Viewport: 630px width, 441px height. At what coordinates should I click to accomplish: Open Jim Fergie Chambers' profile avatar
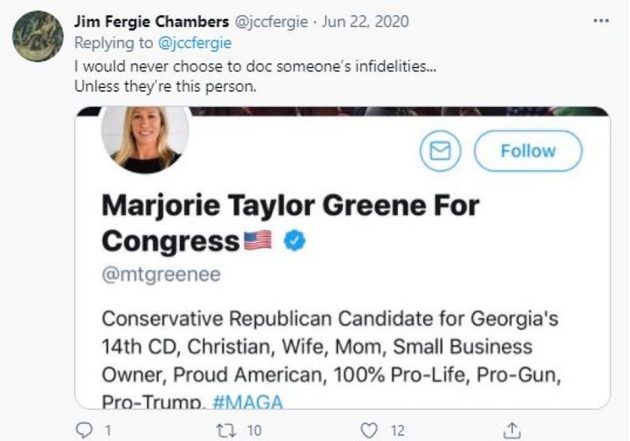[x=38, y=36]
